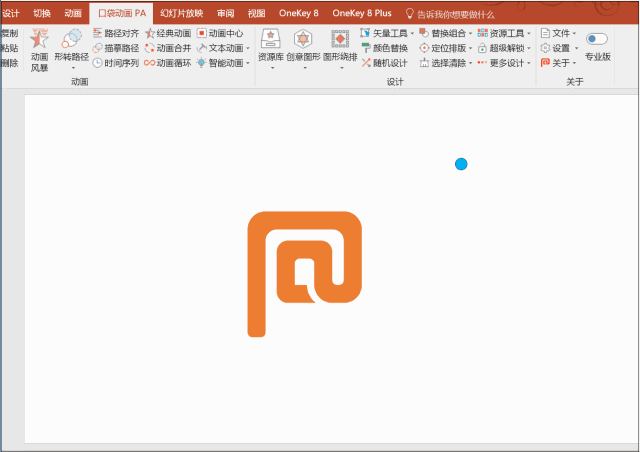
Task: Select the 路径对齐 path align tool
Action: coord(116,33)
